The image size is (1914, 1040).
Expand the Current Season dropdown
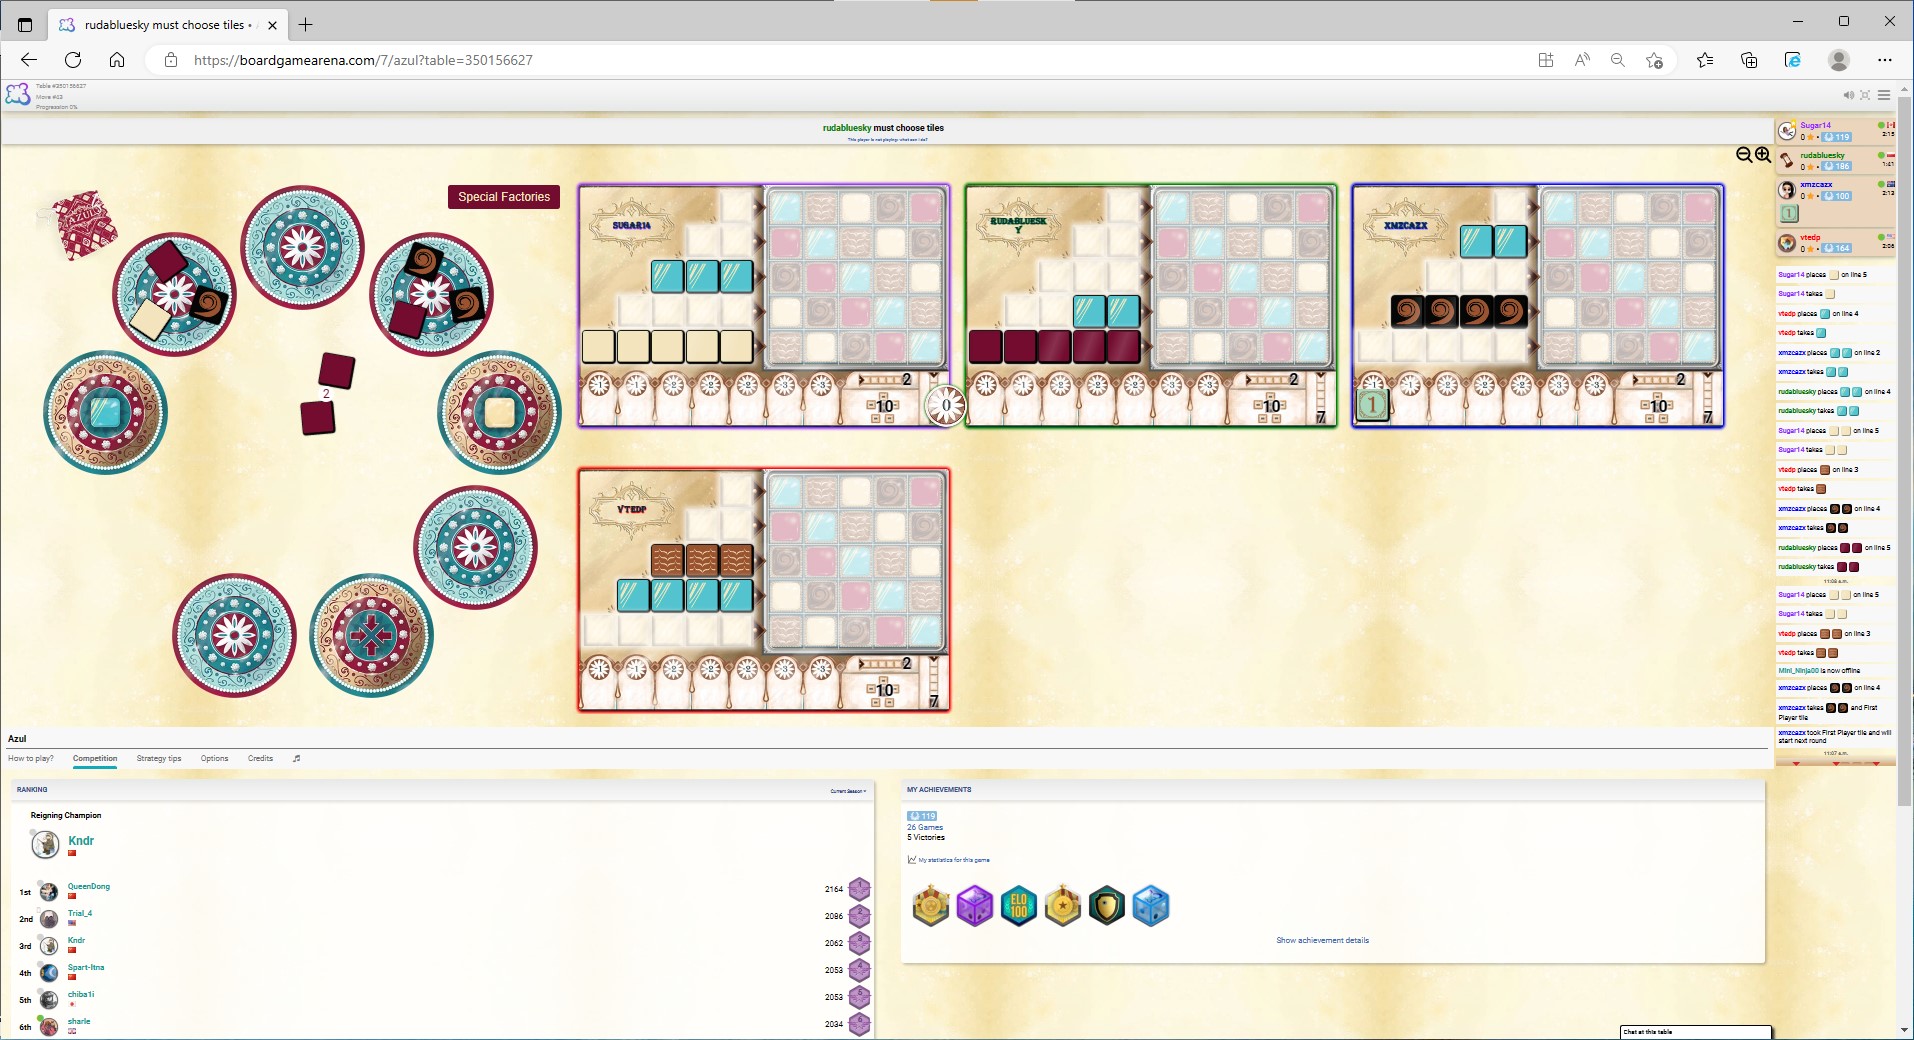point(848,791)
